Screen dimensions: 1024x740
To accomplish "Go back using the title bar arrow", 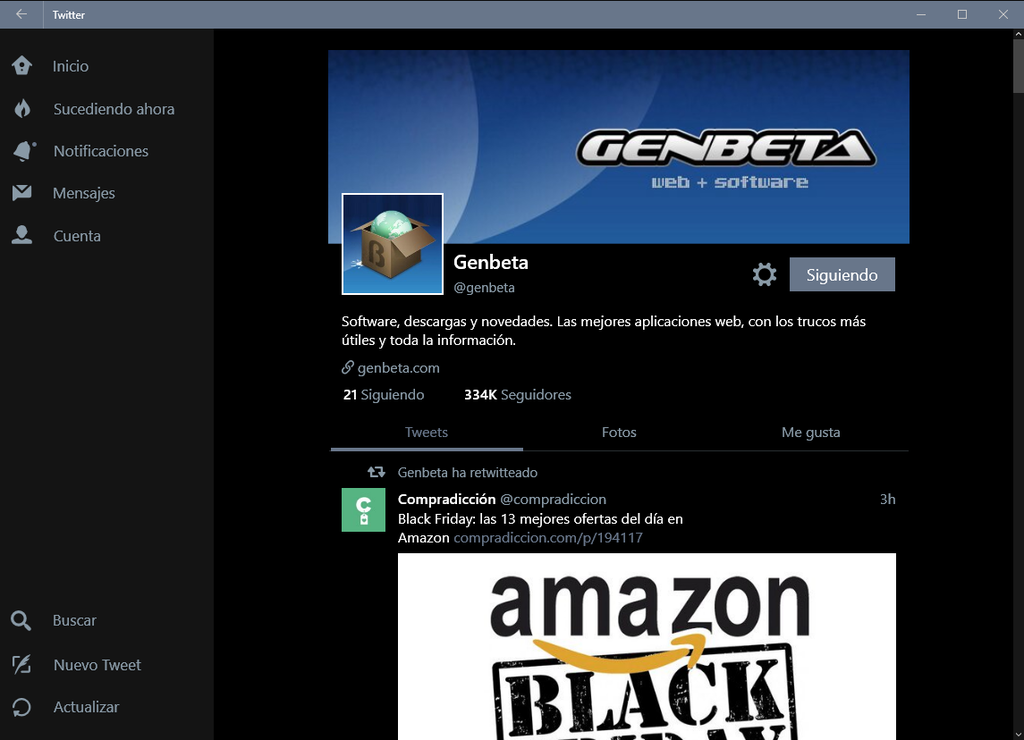I will 21,14.
